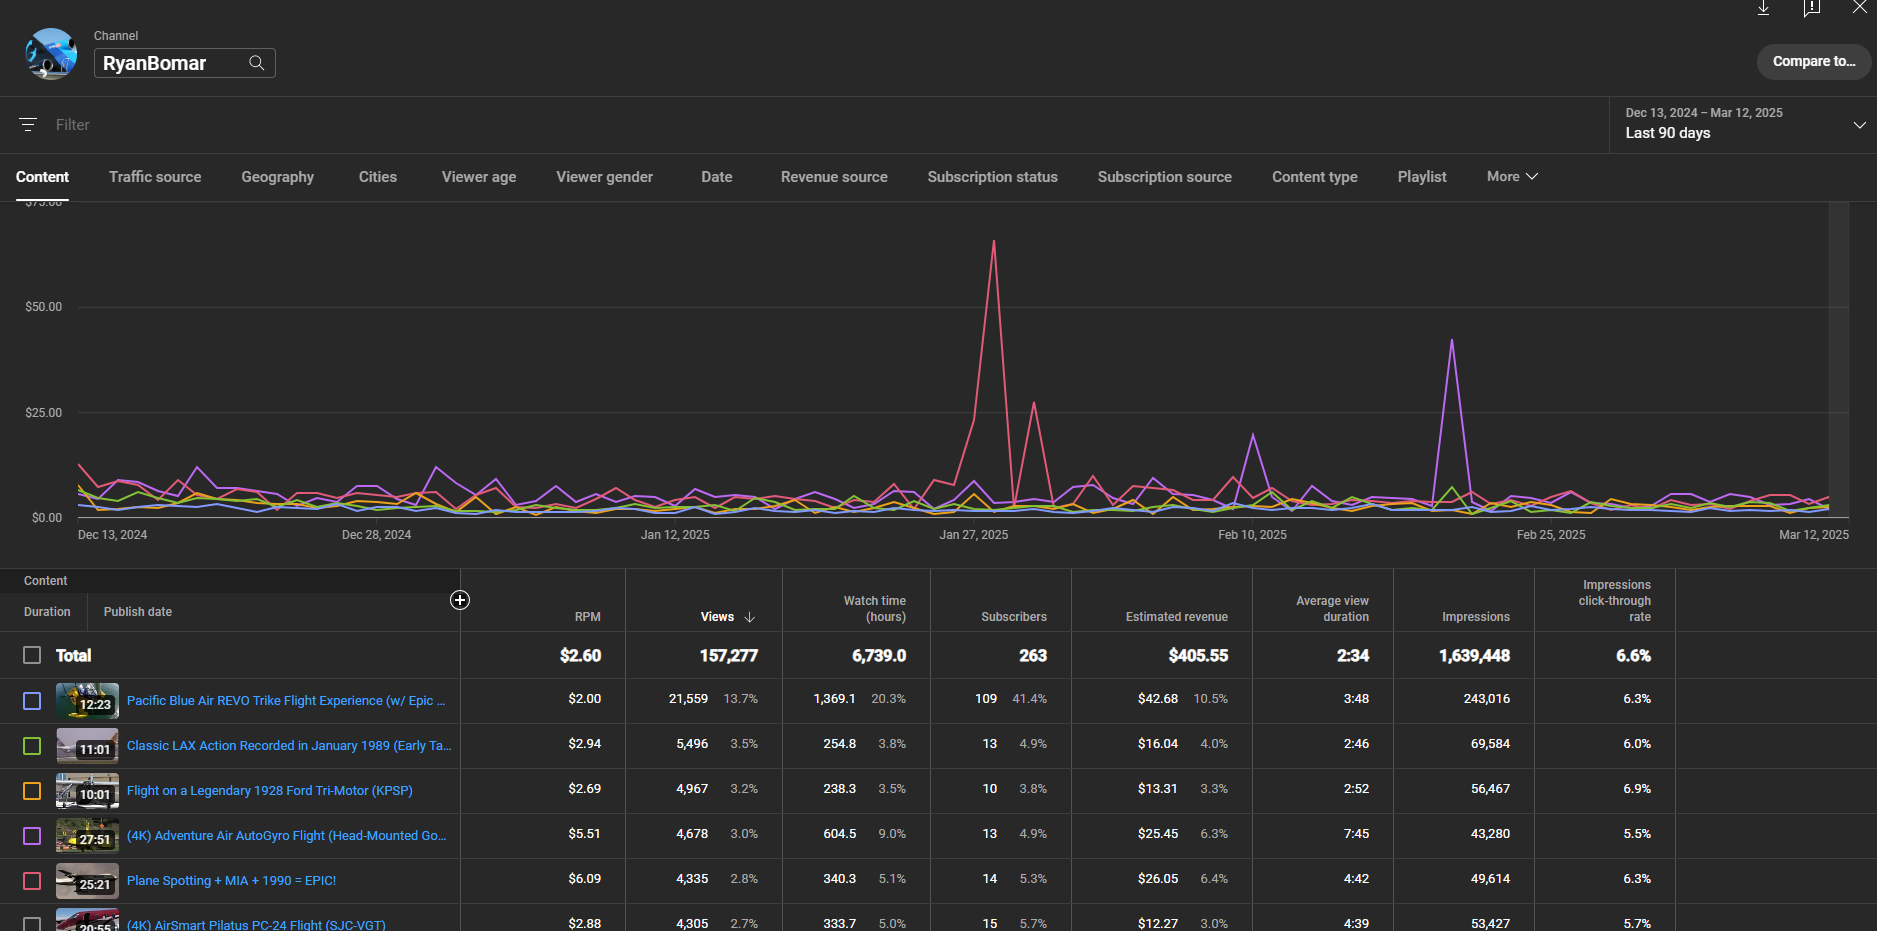Screen dimensions: 1877x931
Task: Switch to the Content type tab
Action: pos(1315,177)
